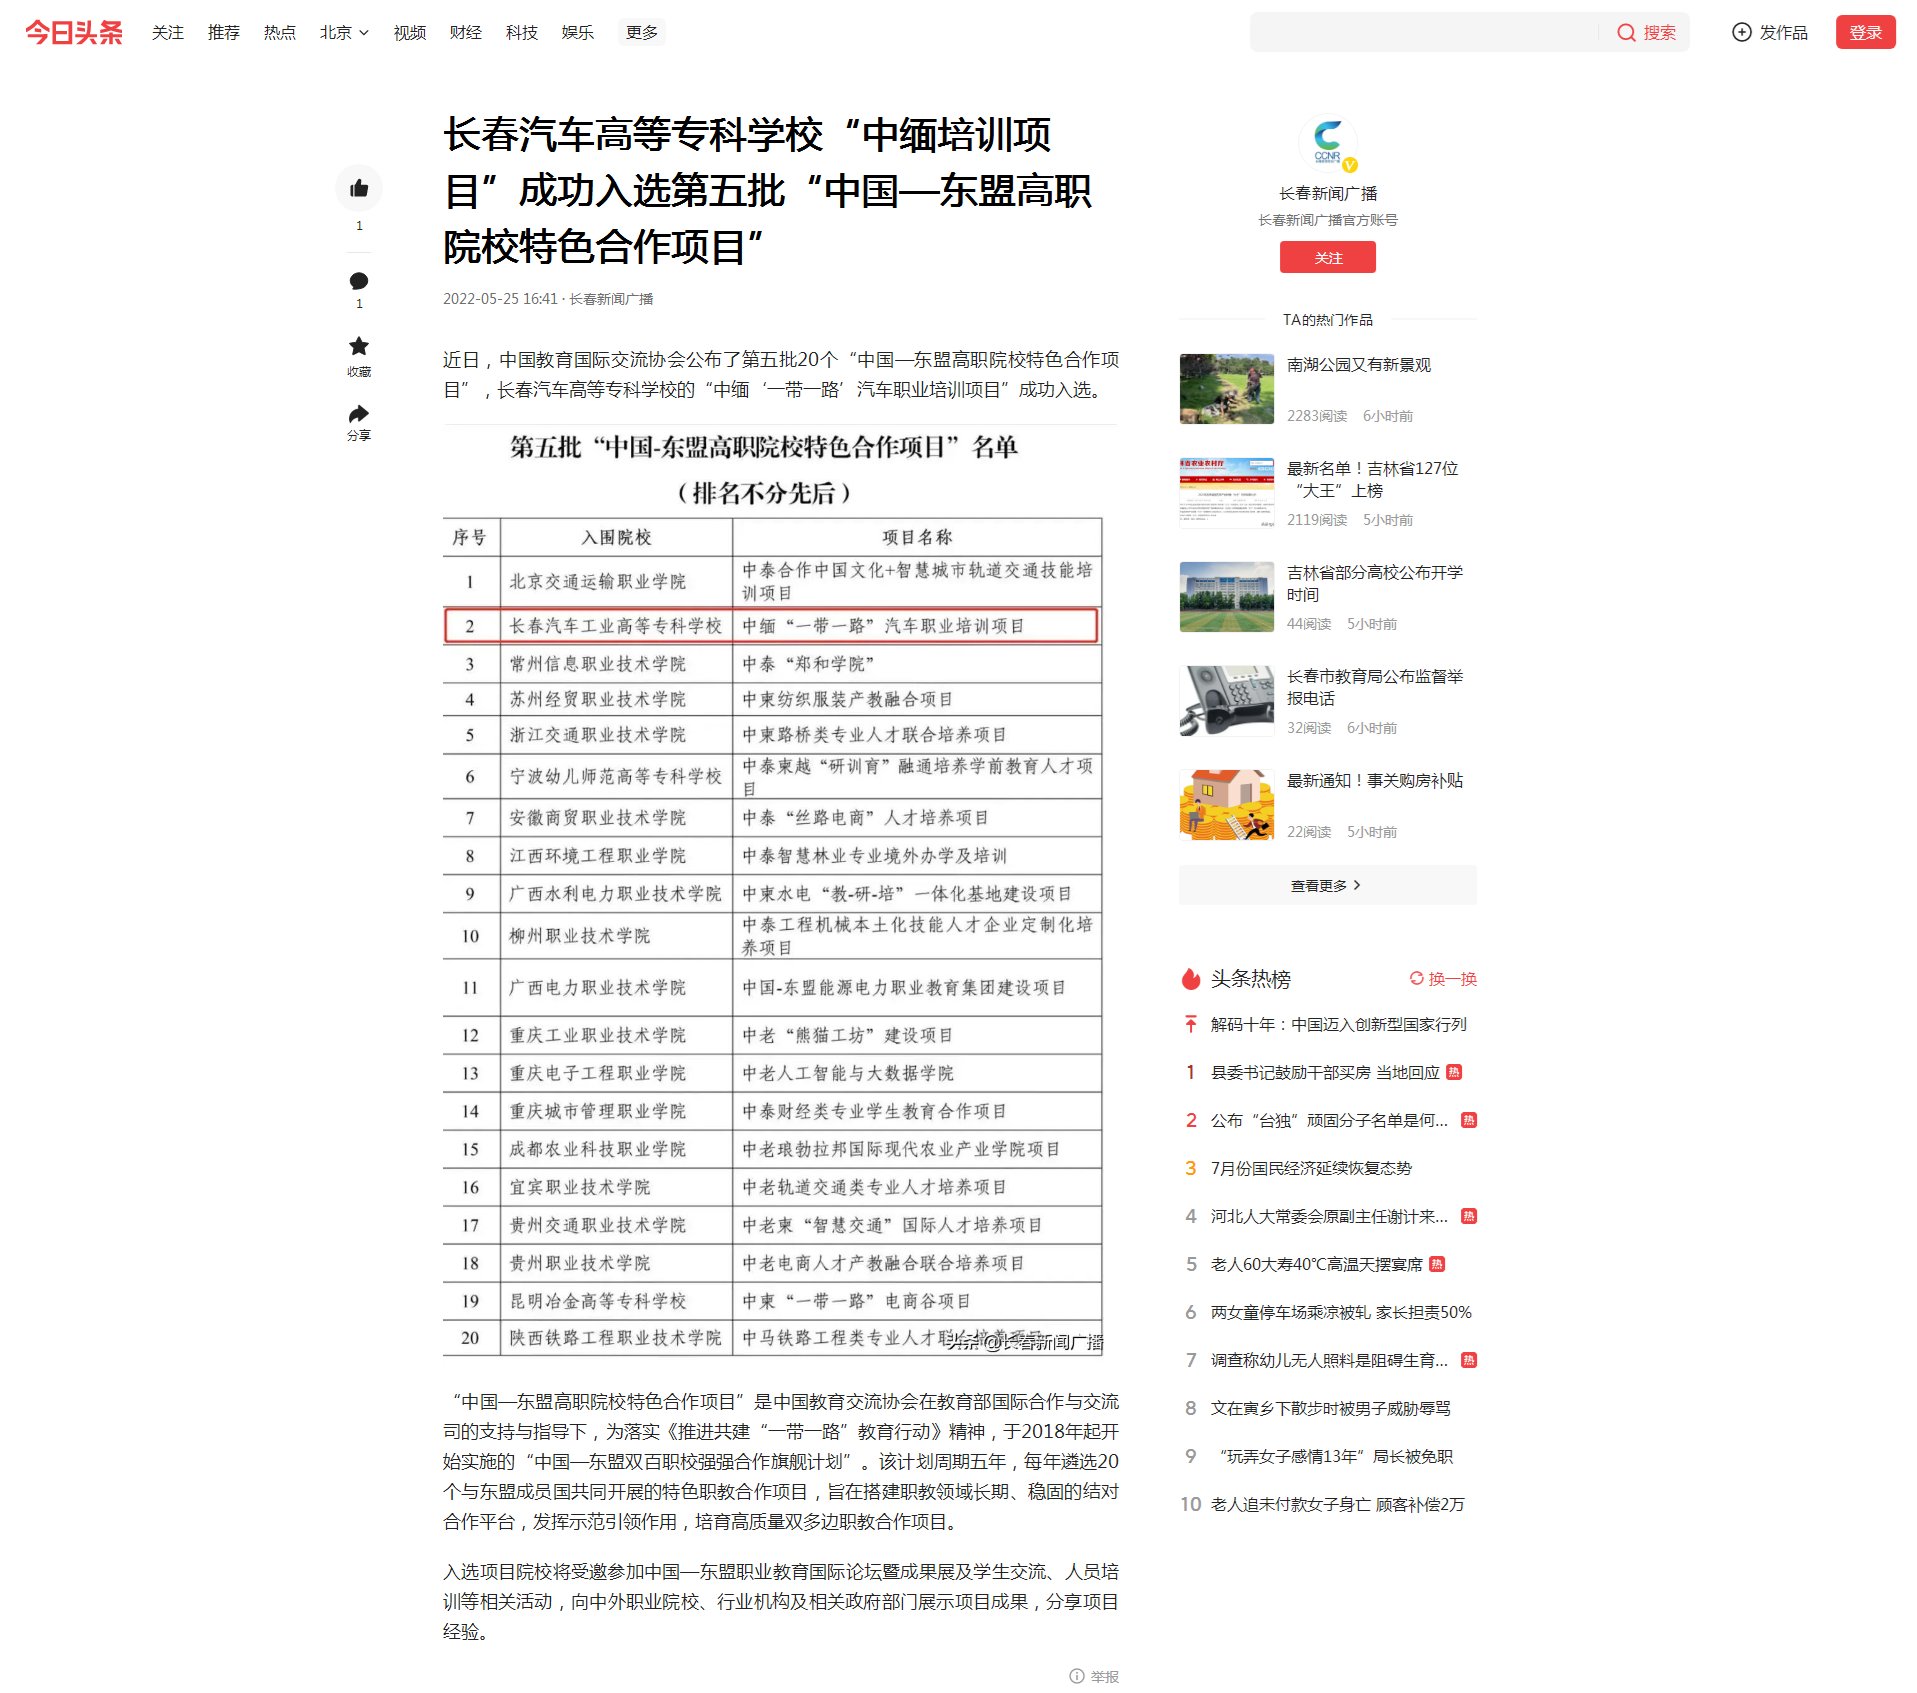The width and height of the screenshot is (1917, 1693).
Task: Expand the 北京 location dropdown
Action: point(343,32)
